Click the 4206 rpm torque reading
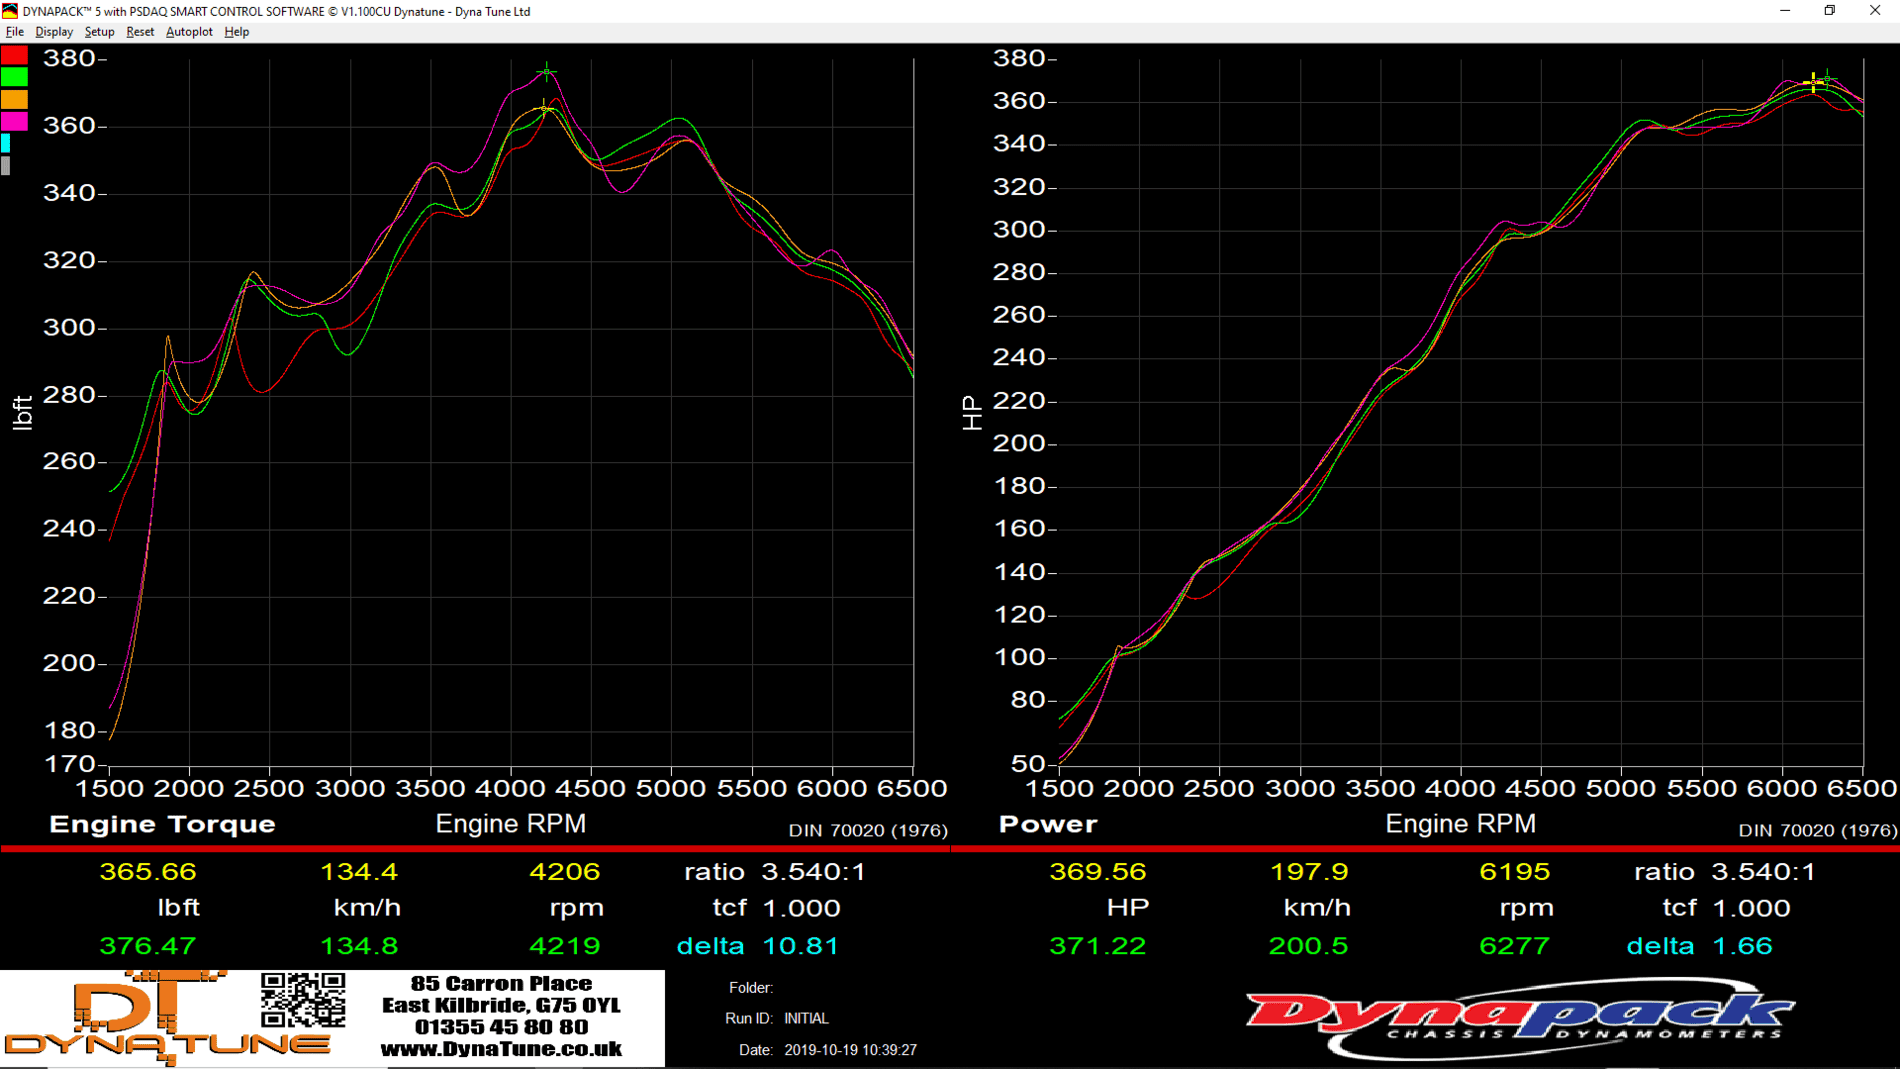 (x=565, y=872)
